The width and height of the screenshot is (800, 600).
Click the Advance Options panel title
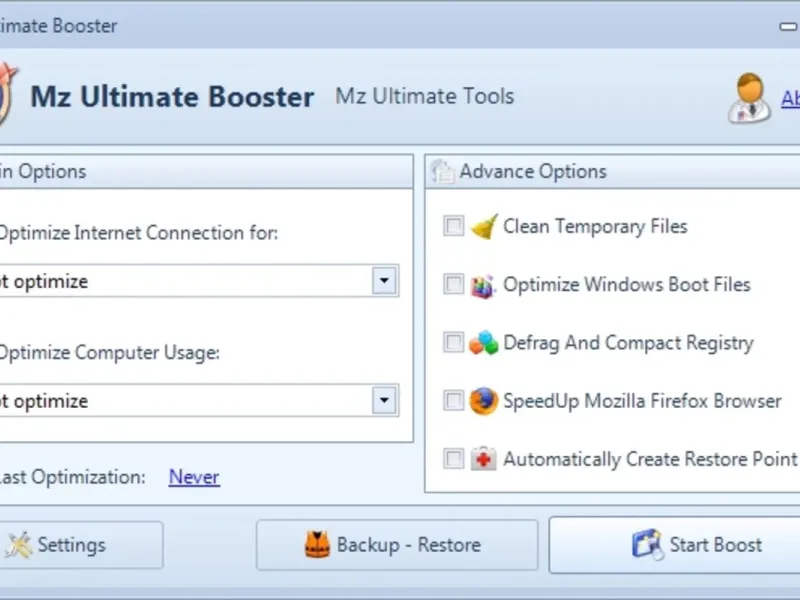[533, 171]
